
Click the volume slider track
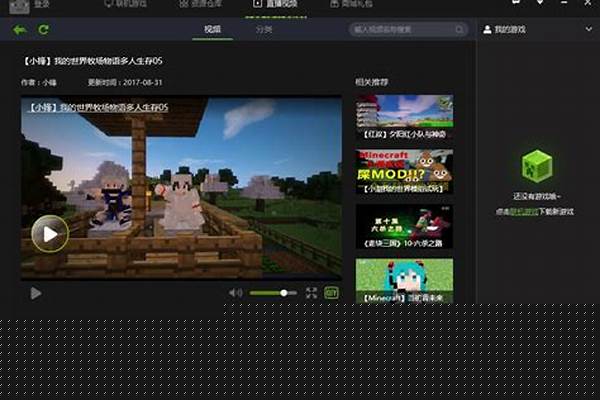pyautogui.click(x=273, y=293)
